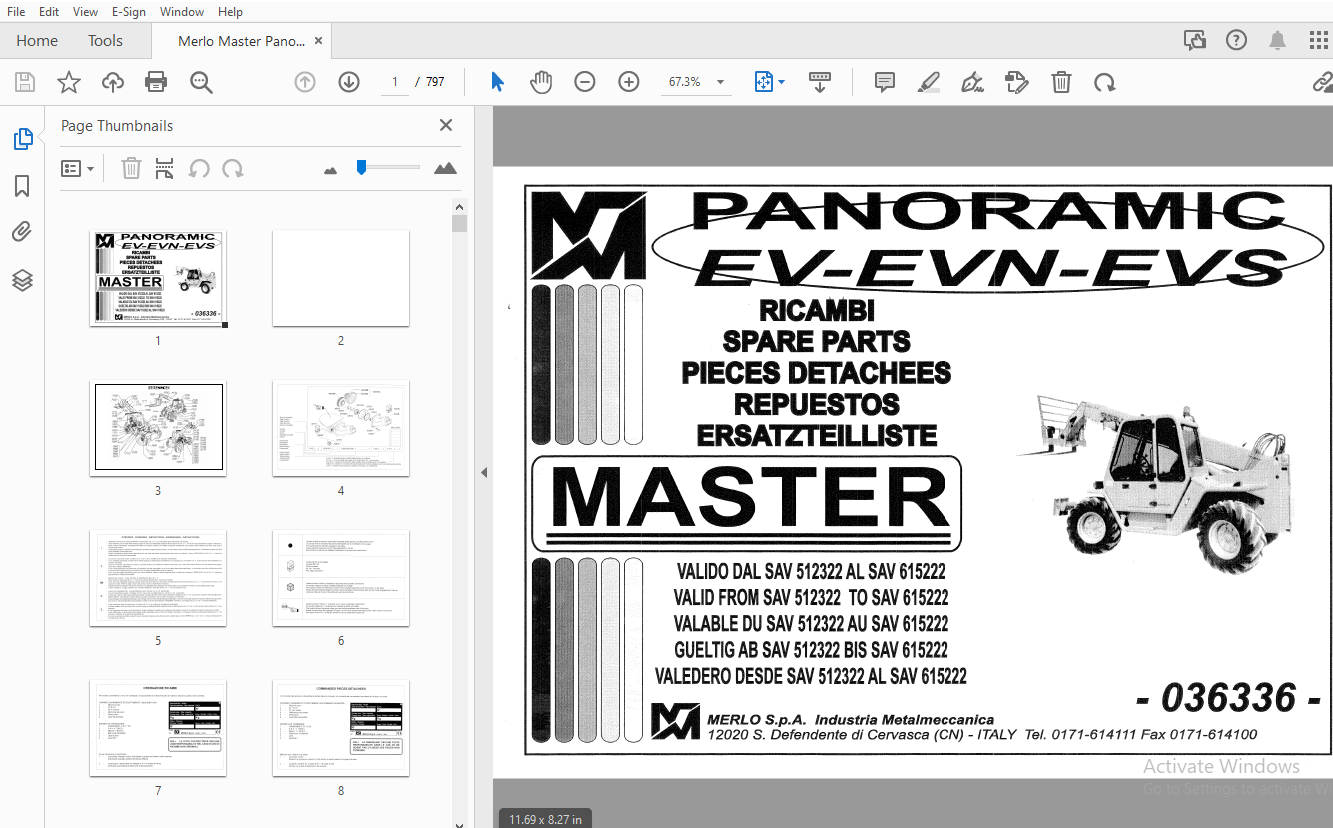Open the E-Sign menu

point(128,11)
